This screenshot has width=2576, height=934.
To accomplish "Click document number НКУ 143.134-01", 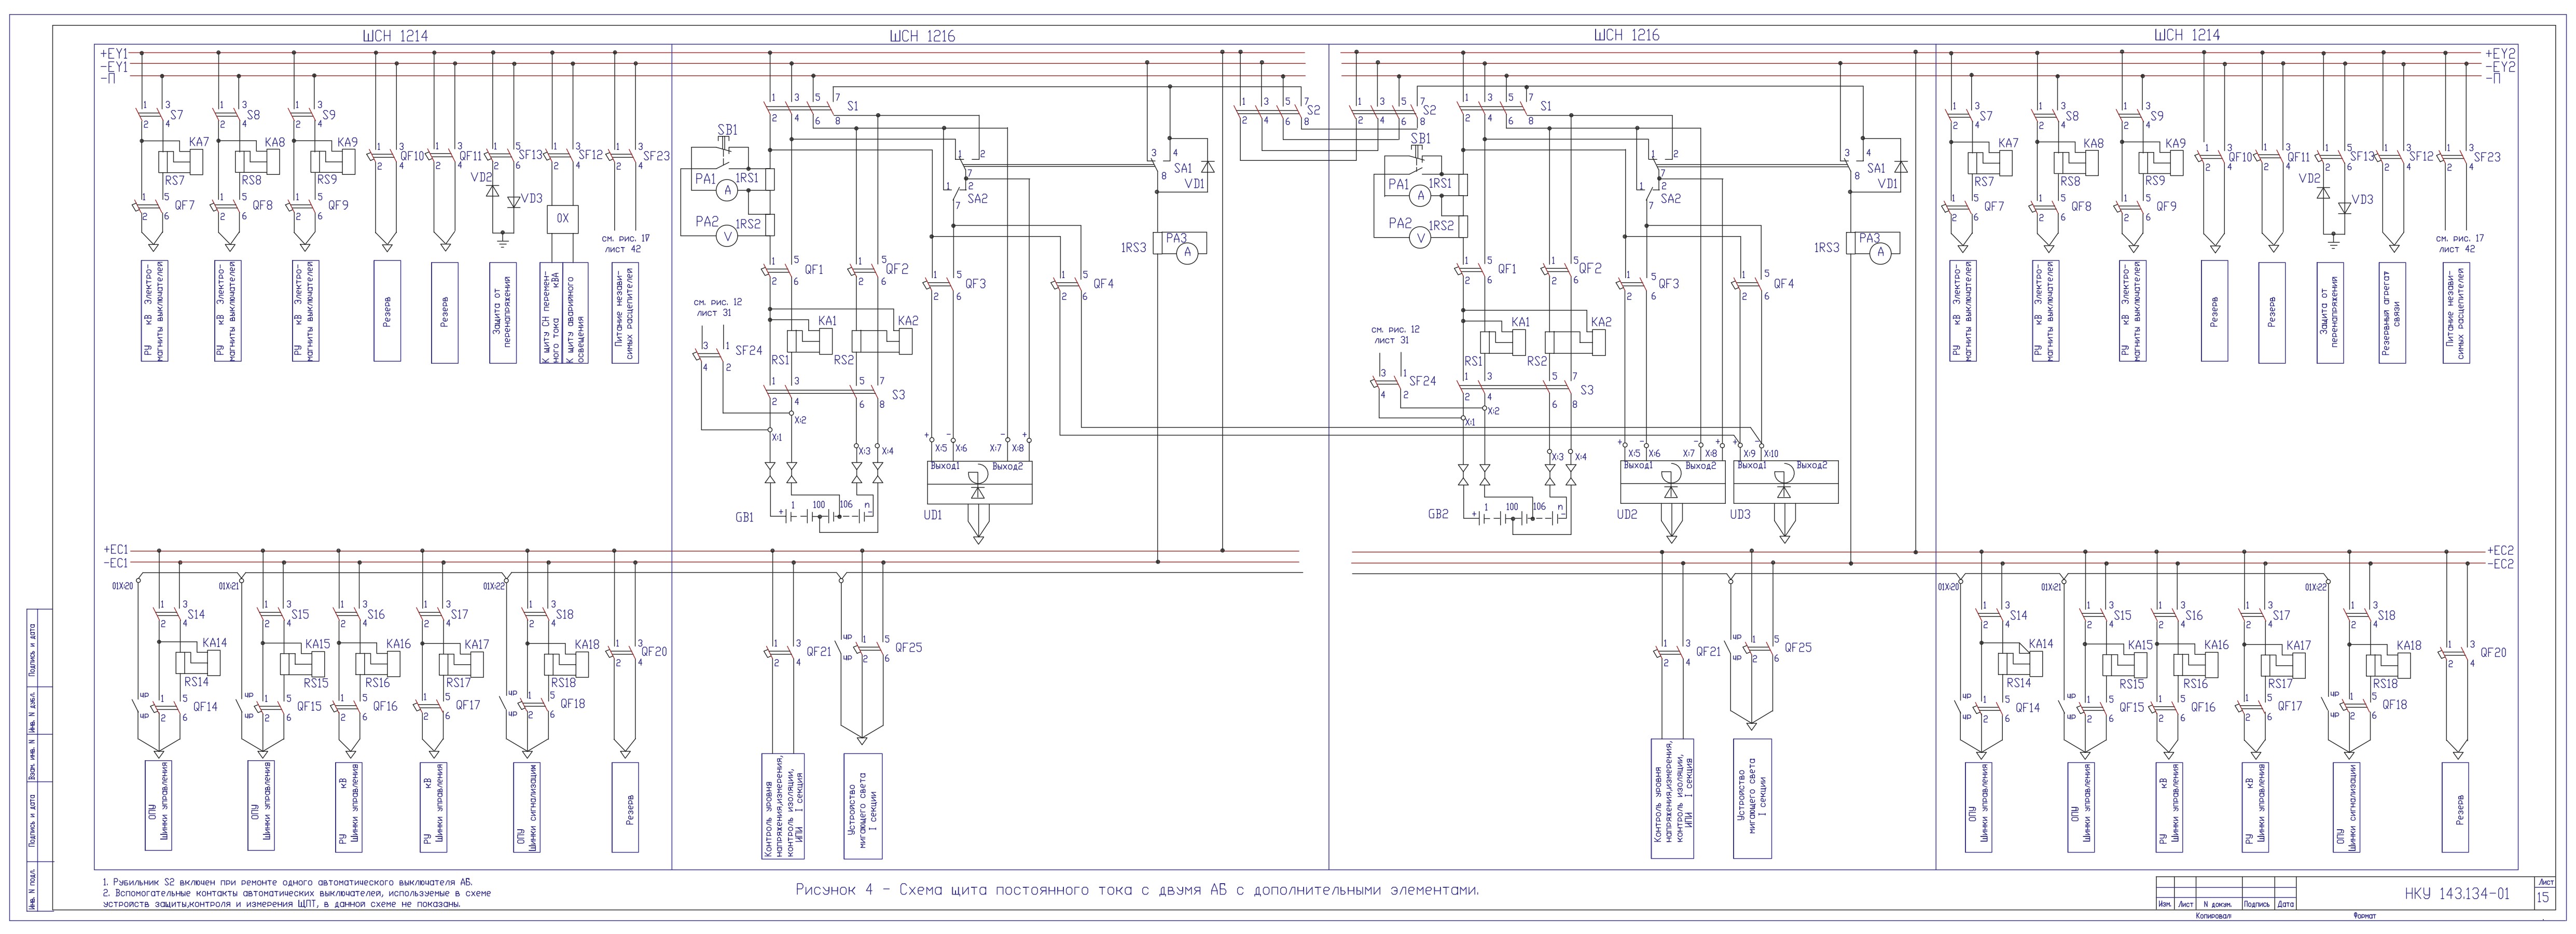I will coord(2457,894).
